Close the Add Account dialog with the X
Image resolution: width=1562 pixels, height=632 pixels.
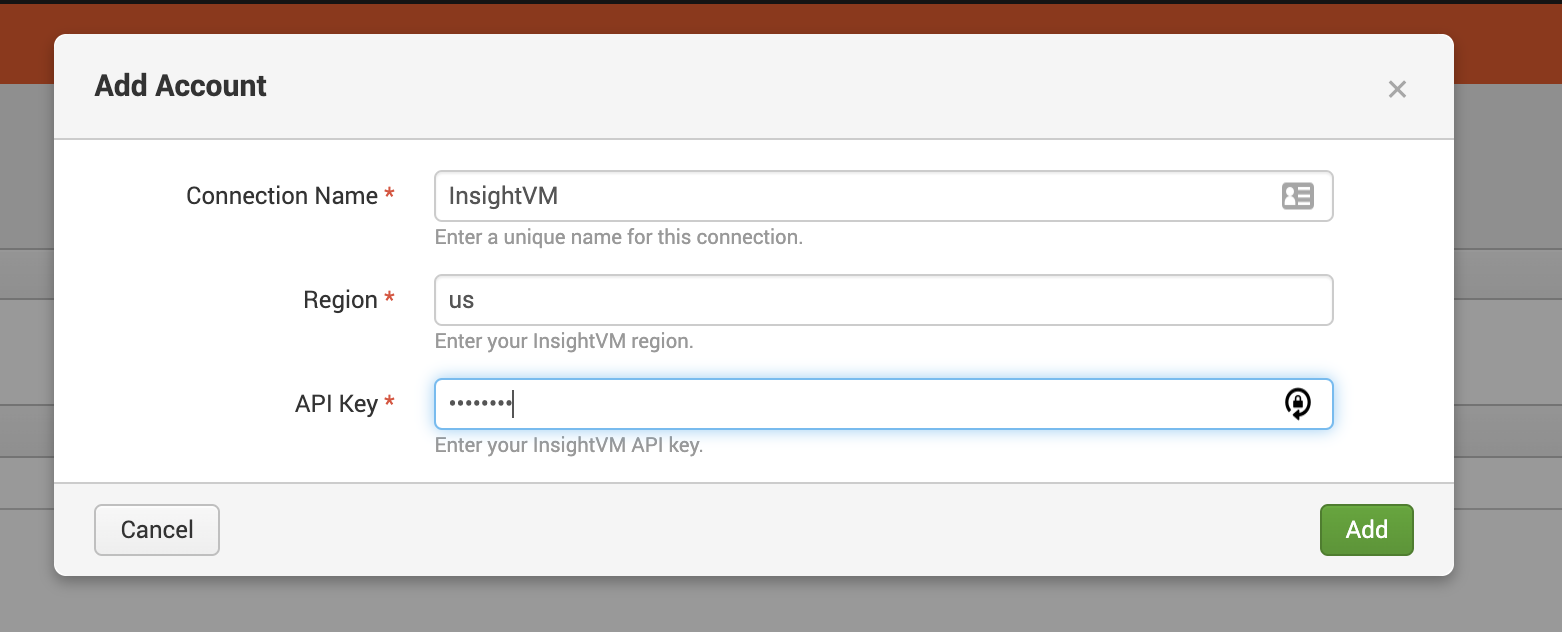(x=1397, y=89)
